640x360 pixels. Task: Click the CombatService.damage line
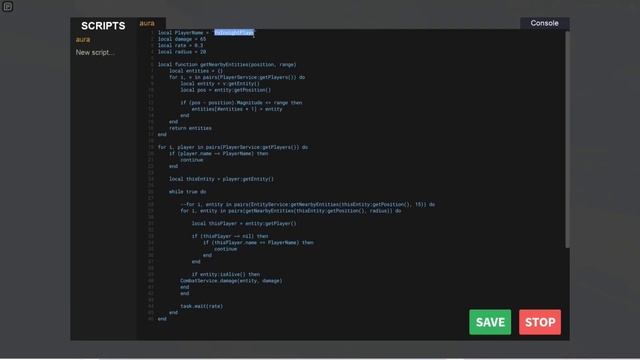(231, 281)
